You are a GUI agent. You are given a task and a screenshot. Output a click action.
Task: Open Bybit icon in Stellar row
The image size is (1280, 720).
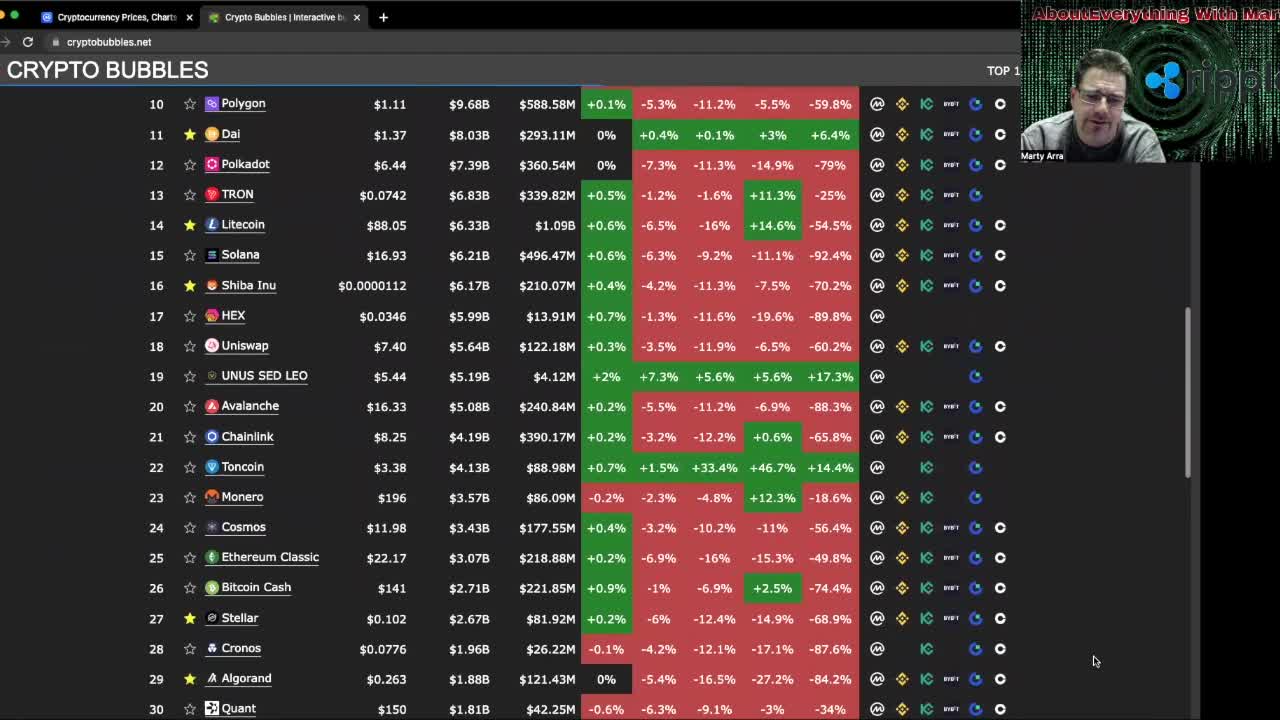point(951,618)
